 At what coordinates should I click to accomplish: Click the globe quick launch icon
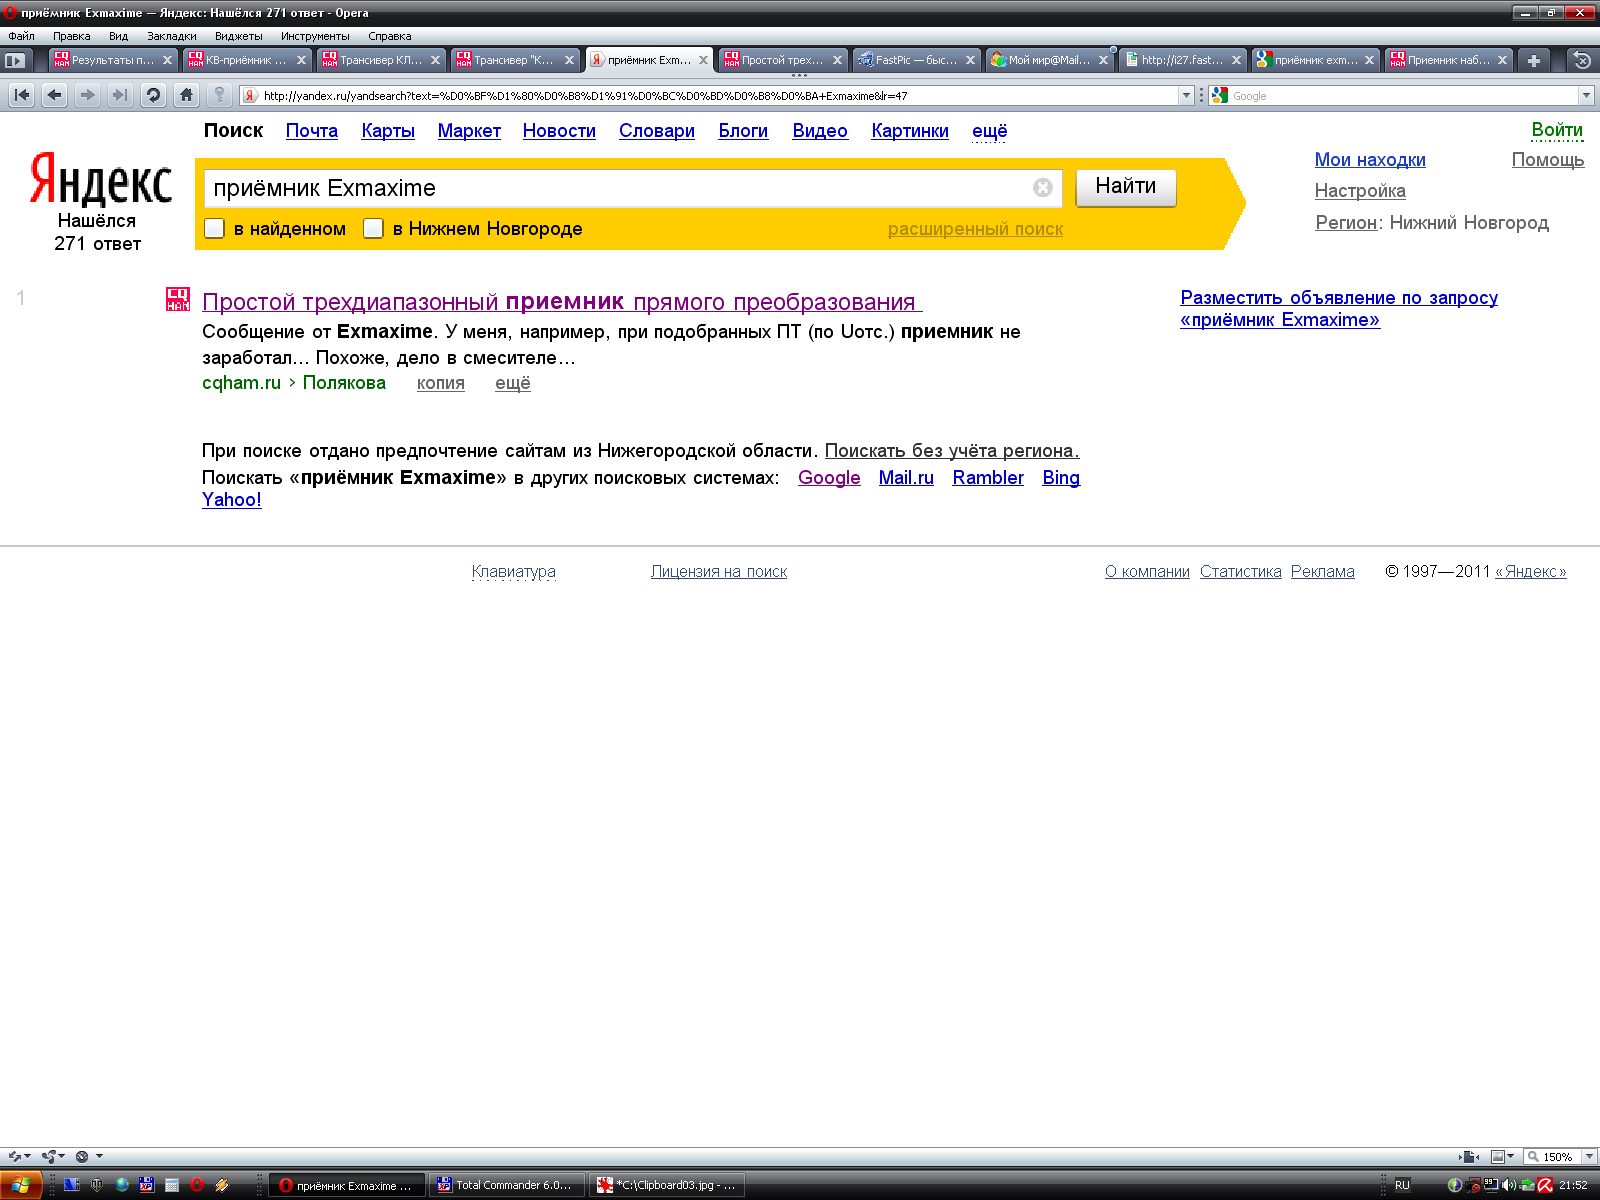[x=122, y=1185]
